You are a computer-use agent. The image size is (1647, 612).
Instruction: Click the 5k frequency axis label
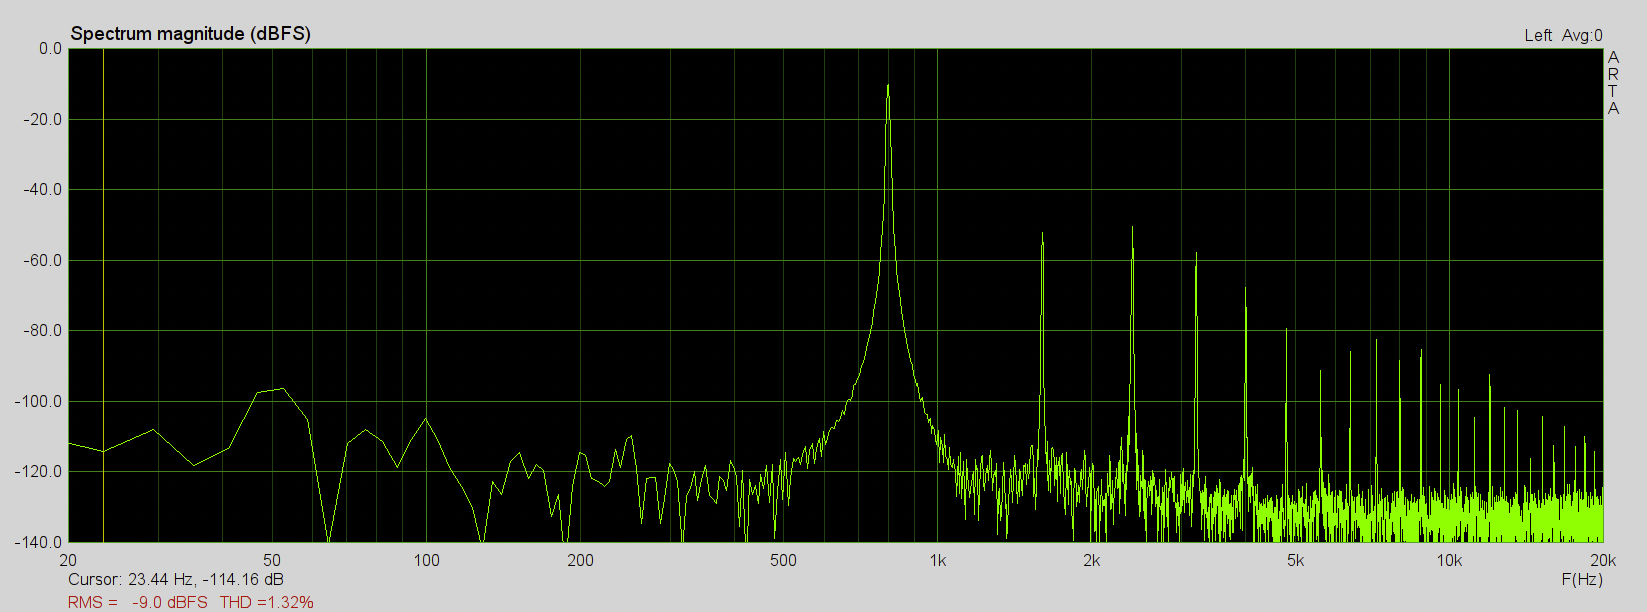[x=1296, y=560]
